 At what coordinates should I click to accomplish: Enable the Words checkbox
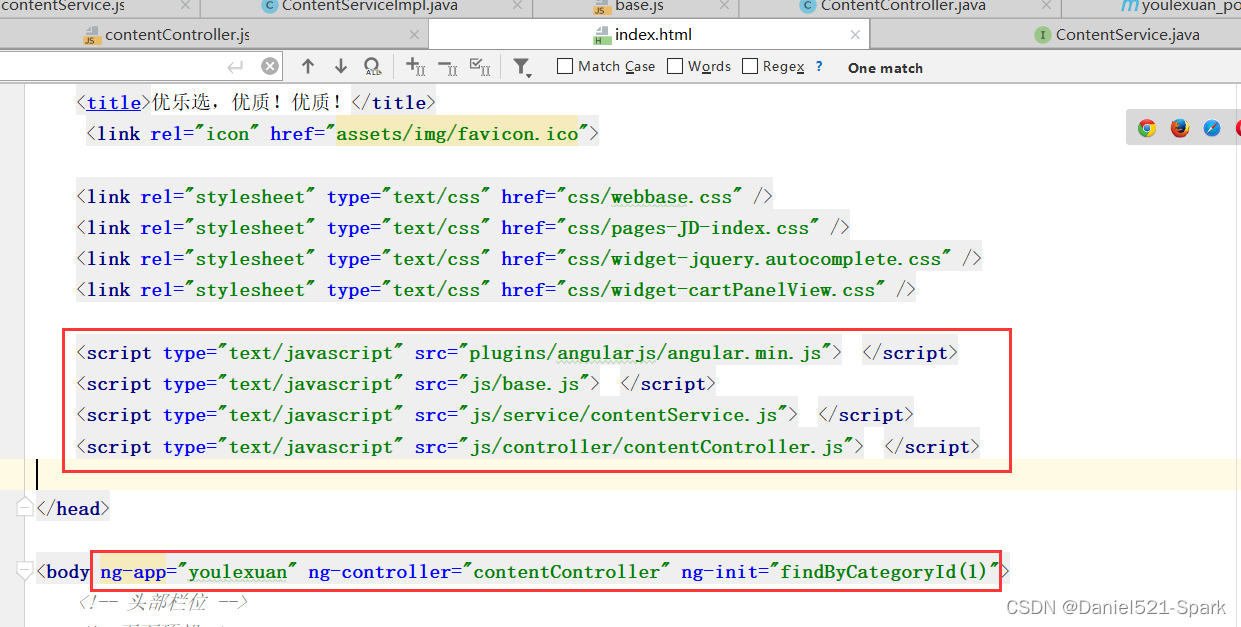(675, 66)
